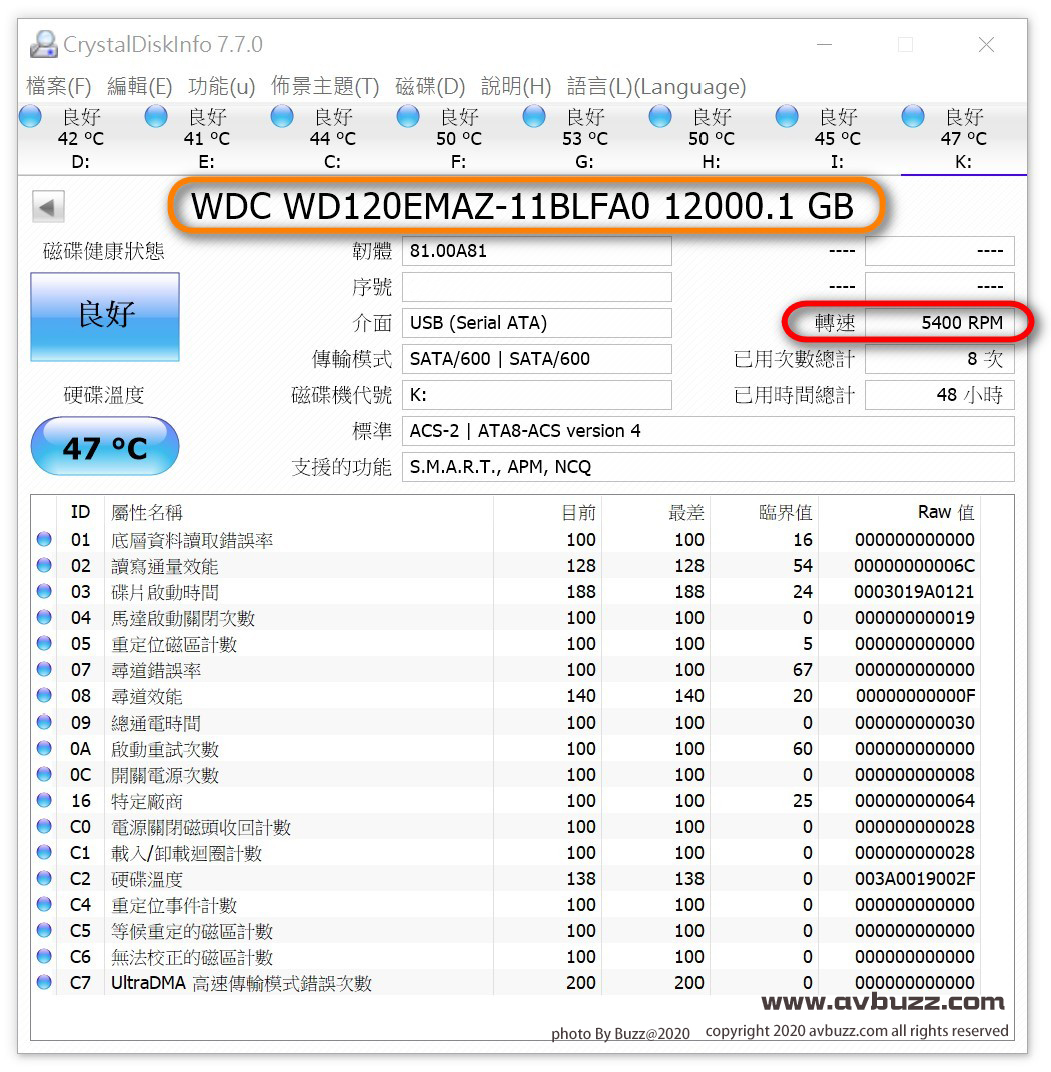Click blue status dot beside attribute 01
1051x1072 pixels.
tap(43, 539)
